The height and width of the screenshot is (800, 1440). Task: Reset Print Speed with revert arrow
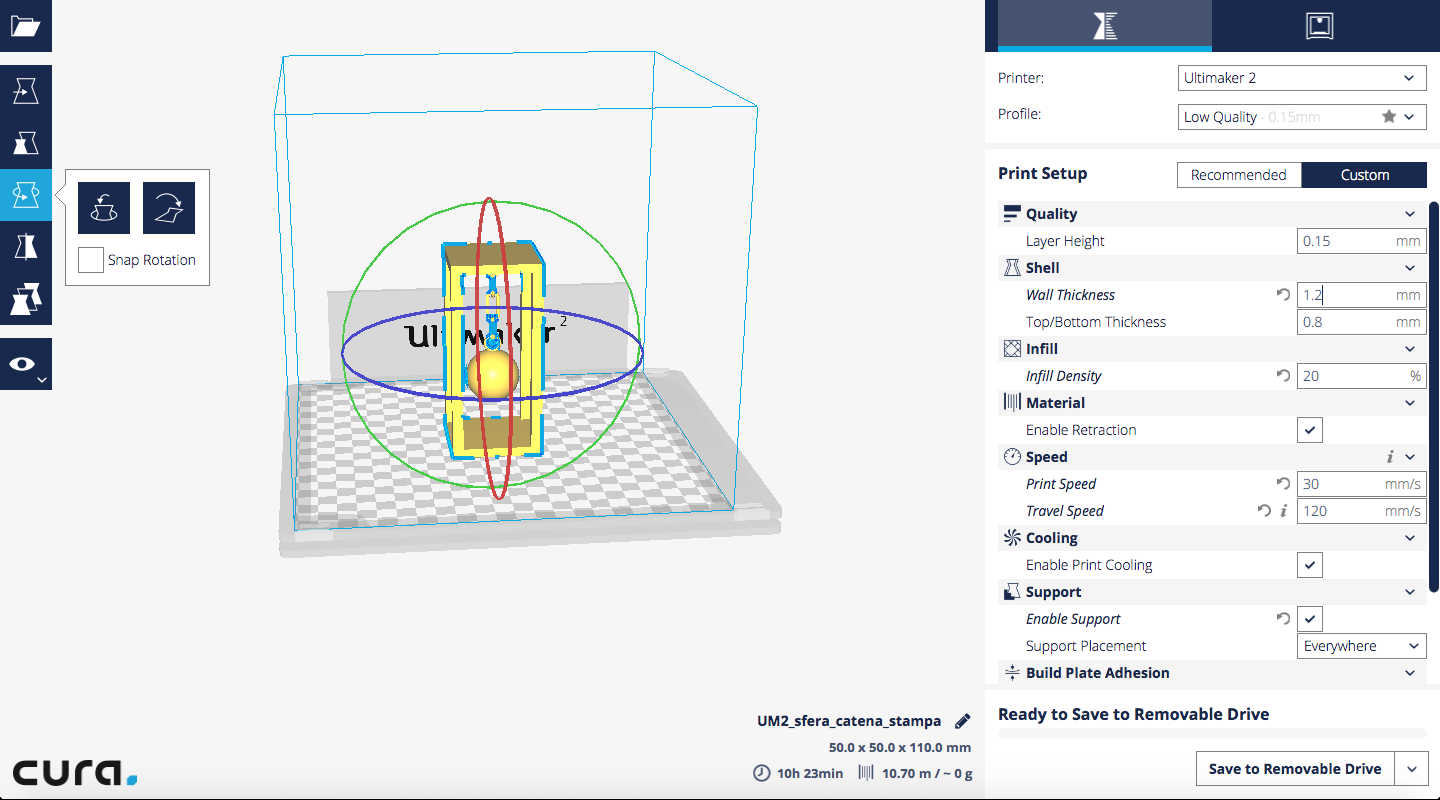point(1283,484)
